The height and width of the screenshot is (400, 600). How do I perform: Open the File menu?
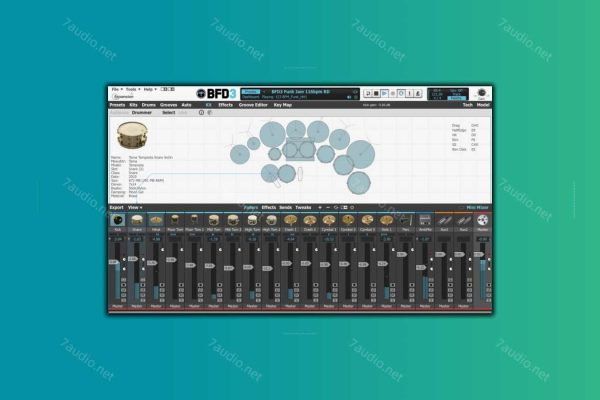tap(117, 89)
